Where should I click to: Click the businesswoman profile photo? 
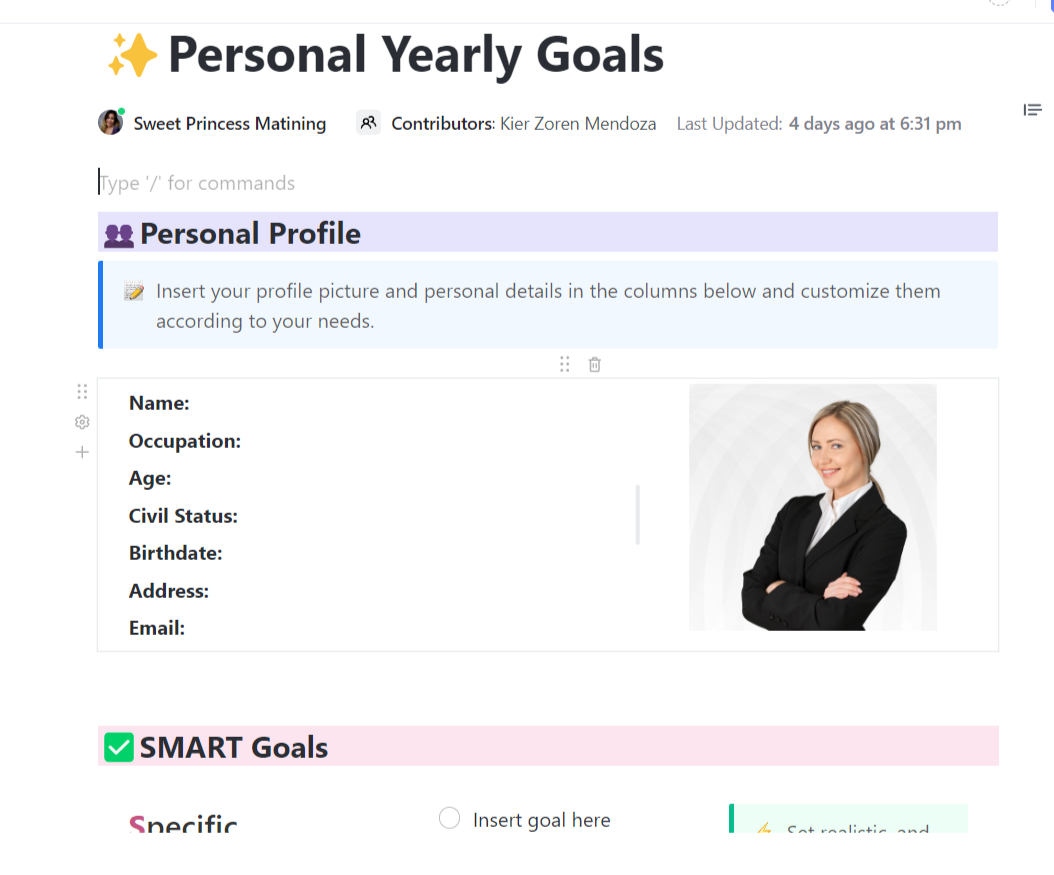[x=813, y=507]
